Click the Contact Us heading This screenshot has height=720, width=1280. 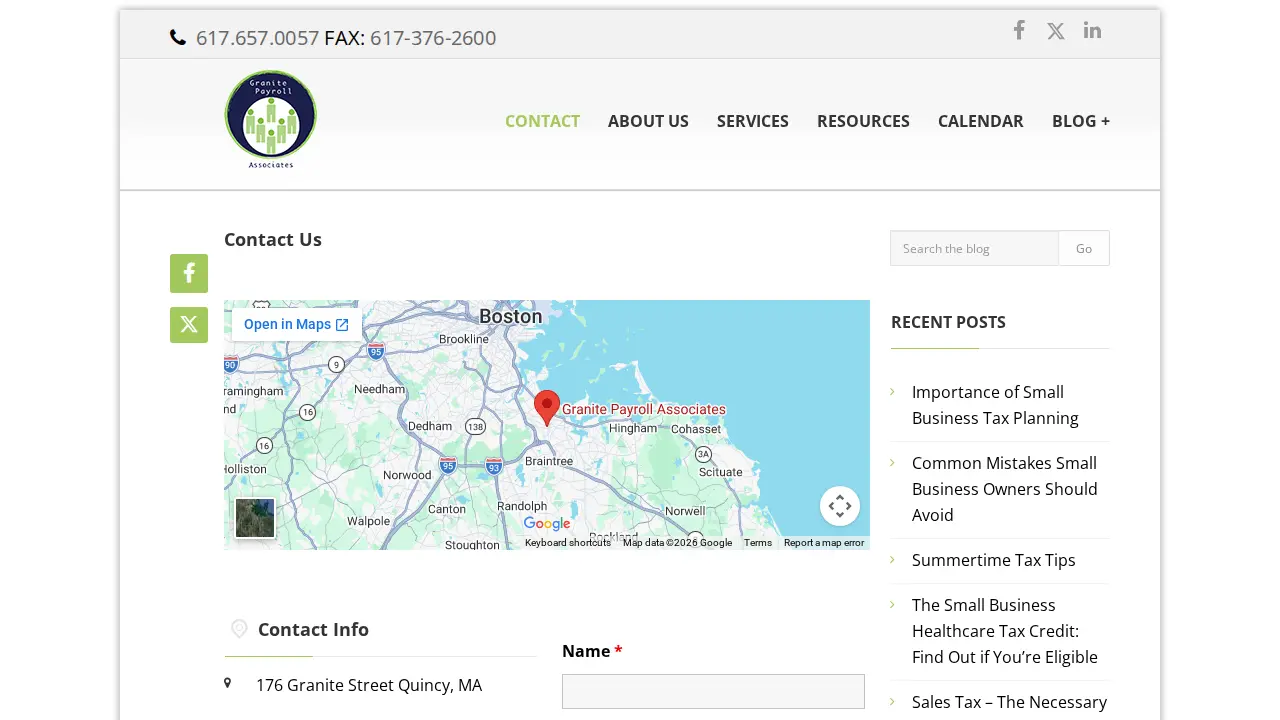point(273,239)
